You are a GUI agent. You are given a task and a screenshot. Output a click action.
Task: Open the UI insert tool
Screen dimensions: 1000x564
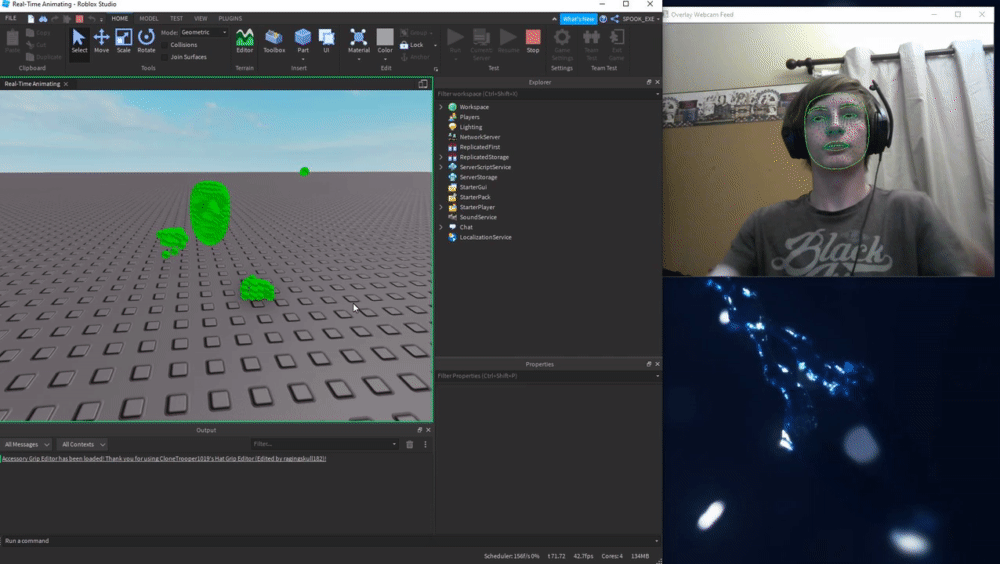(x=327, y=41)
